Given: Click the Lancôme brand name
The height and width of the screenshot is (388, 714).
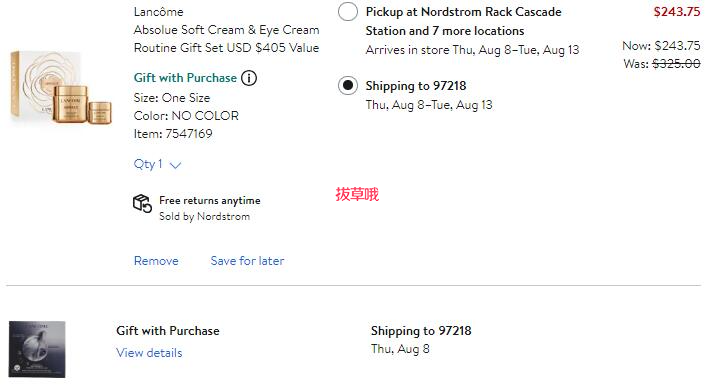Looking at the screenshot, I should tap(158, 12).
